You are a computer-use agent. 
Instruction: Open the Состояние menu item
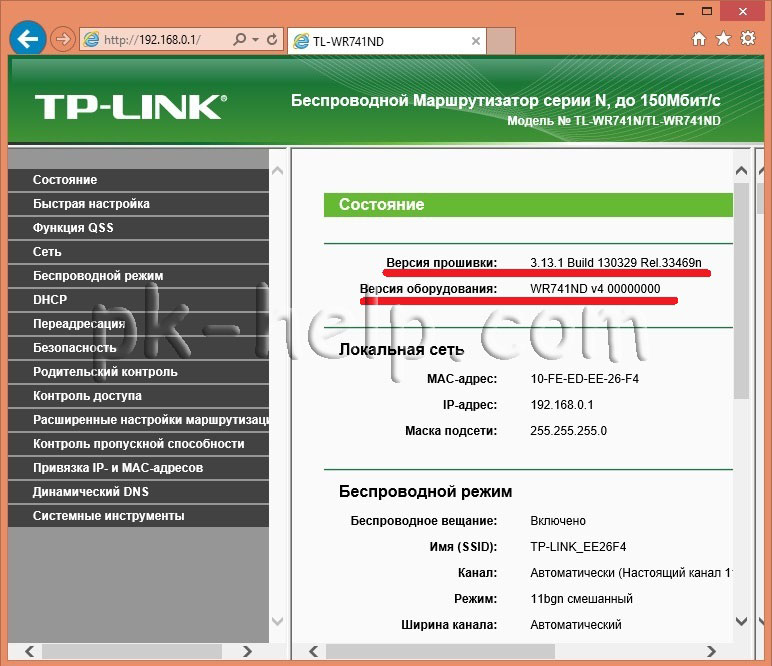tap(138, 180)
